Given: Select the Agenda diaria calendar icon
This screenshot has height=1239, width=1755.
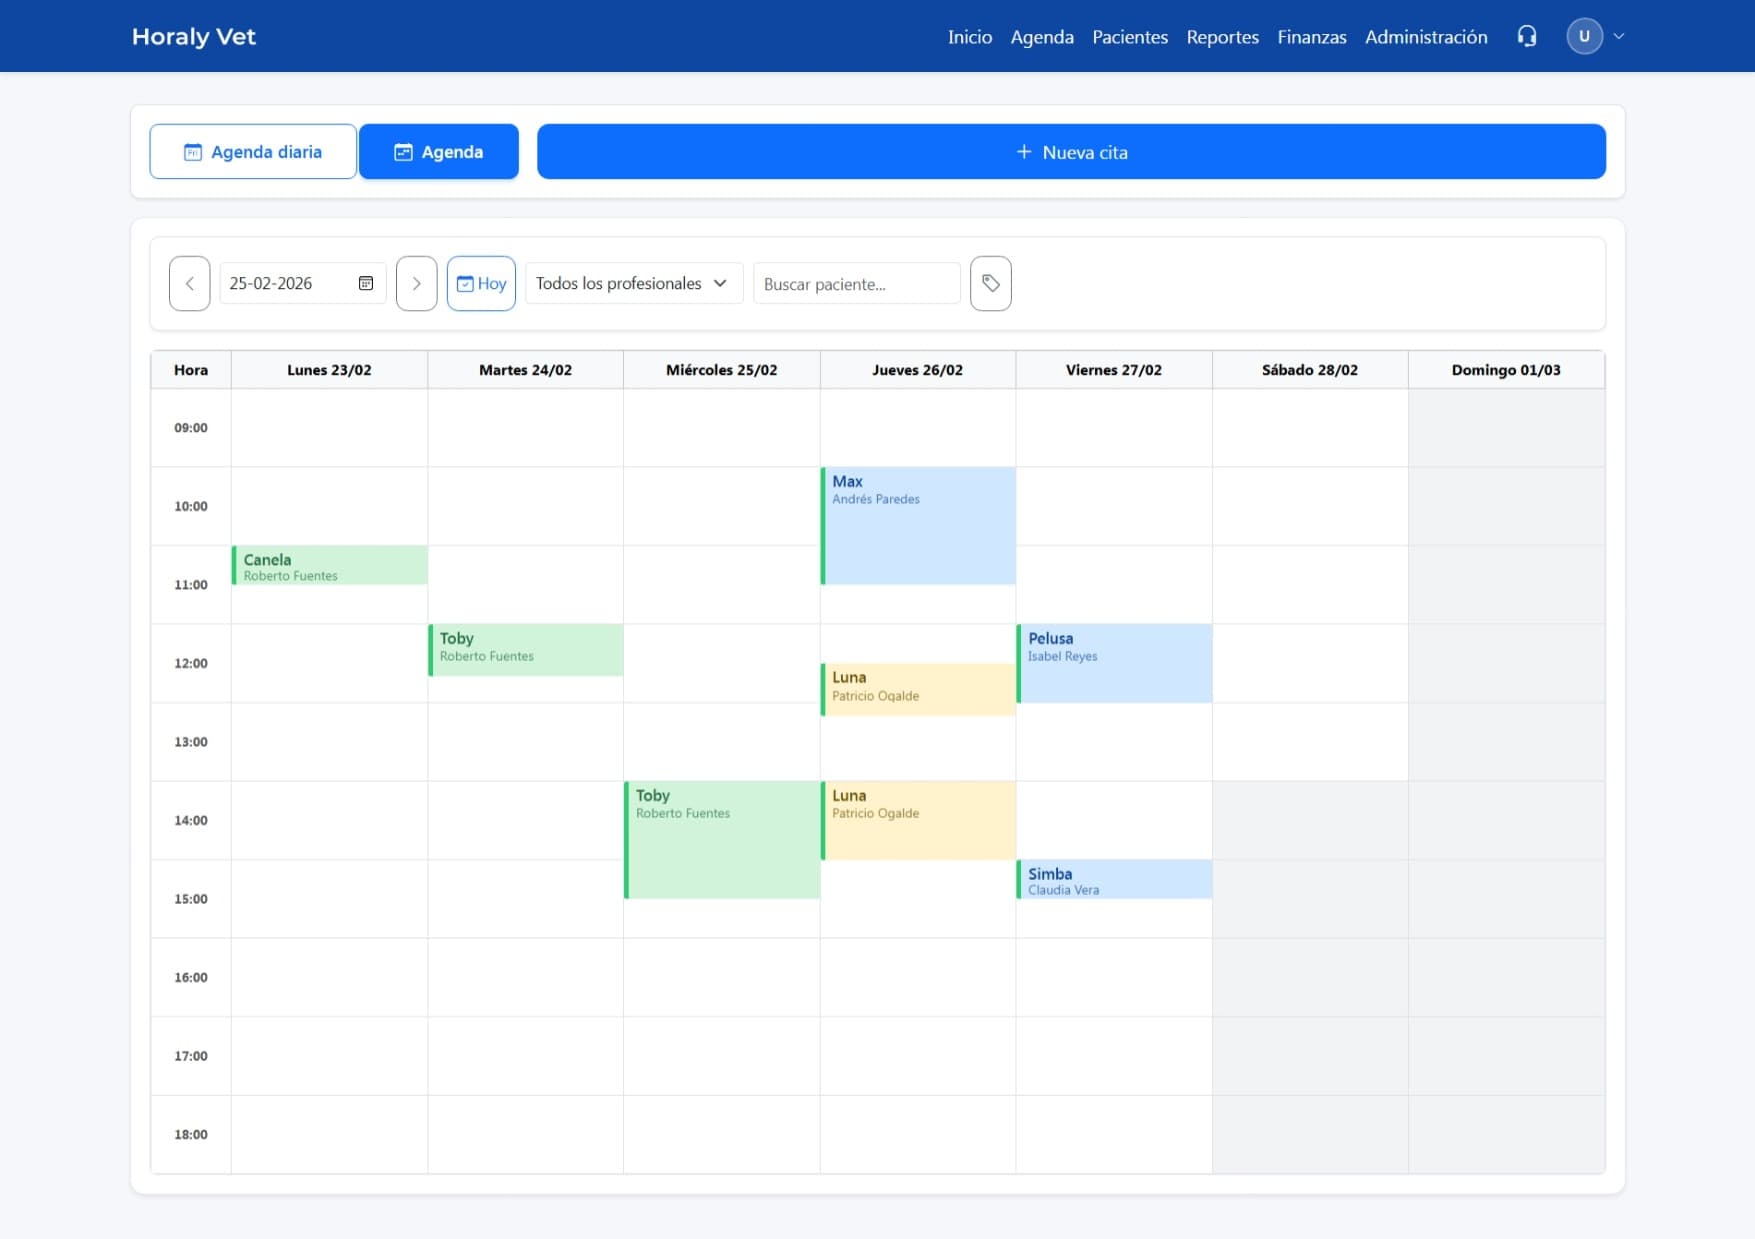Looking at the screenshot, I should (x=192, y=152).
